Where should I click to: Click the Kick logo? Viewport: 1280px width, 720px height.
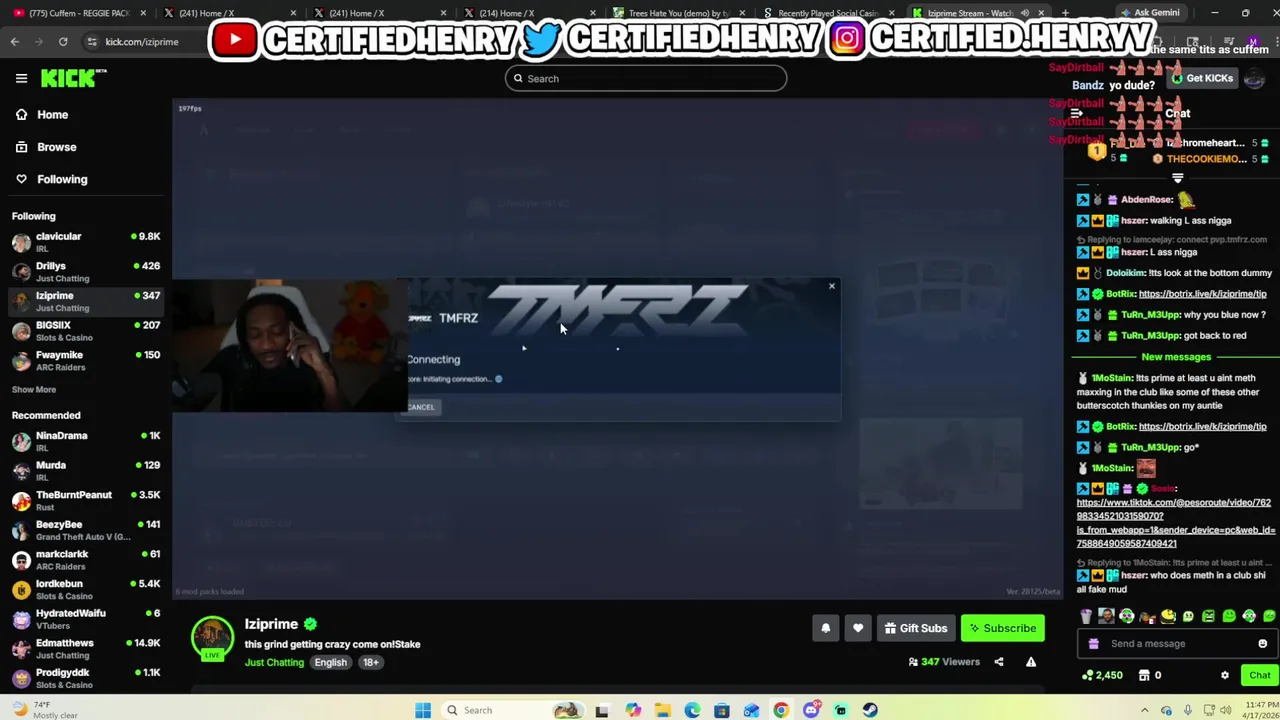(x=73, y=78)
